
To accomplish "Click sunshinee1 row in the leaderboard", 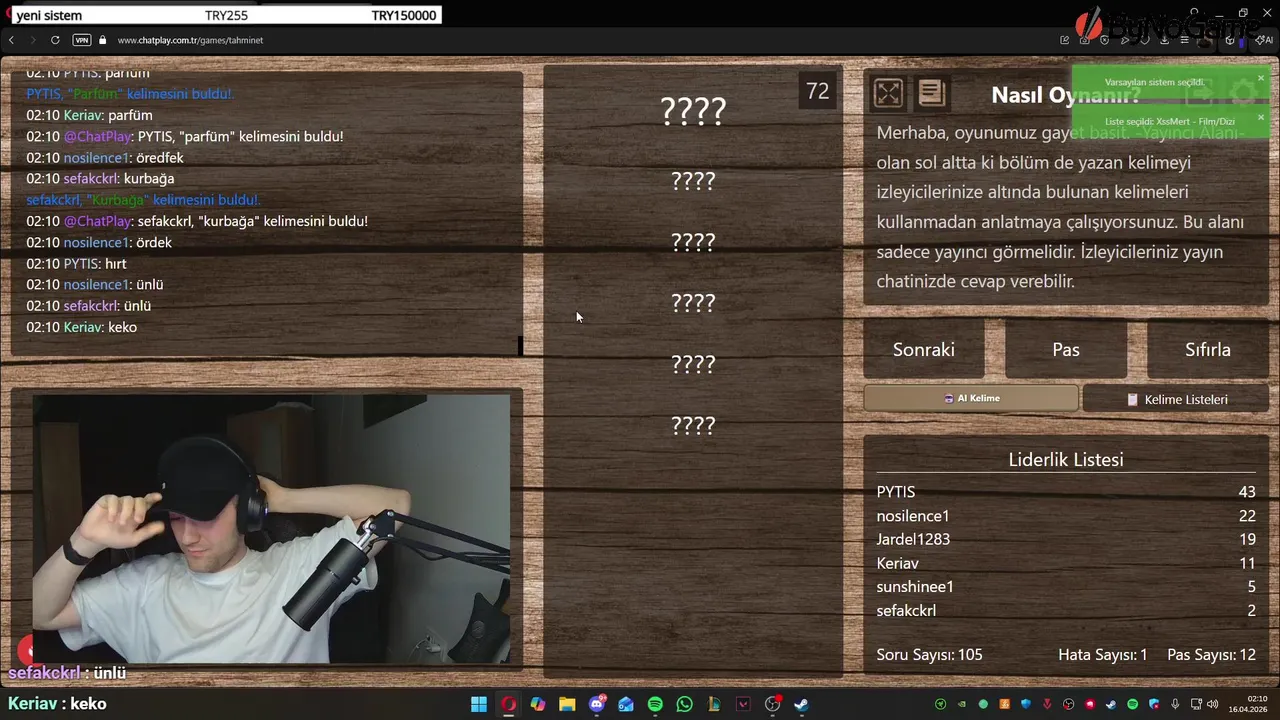I will pos(1066,587).
